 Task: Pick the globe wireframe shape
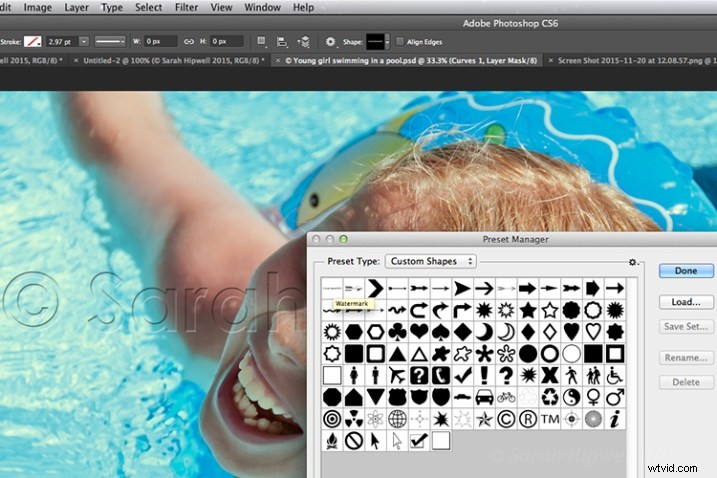pyautogui.click(x=397, y=419)
